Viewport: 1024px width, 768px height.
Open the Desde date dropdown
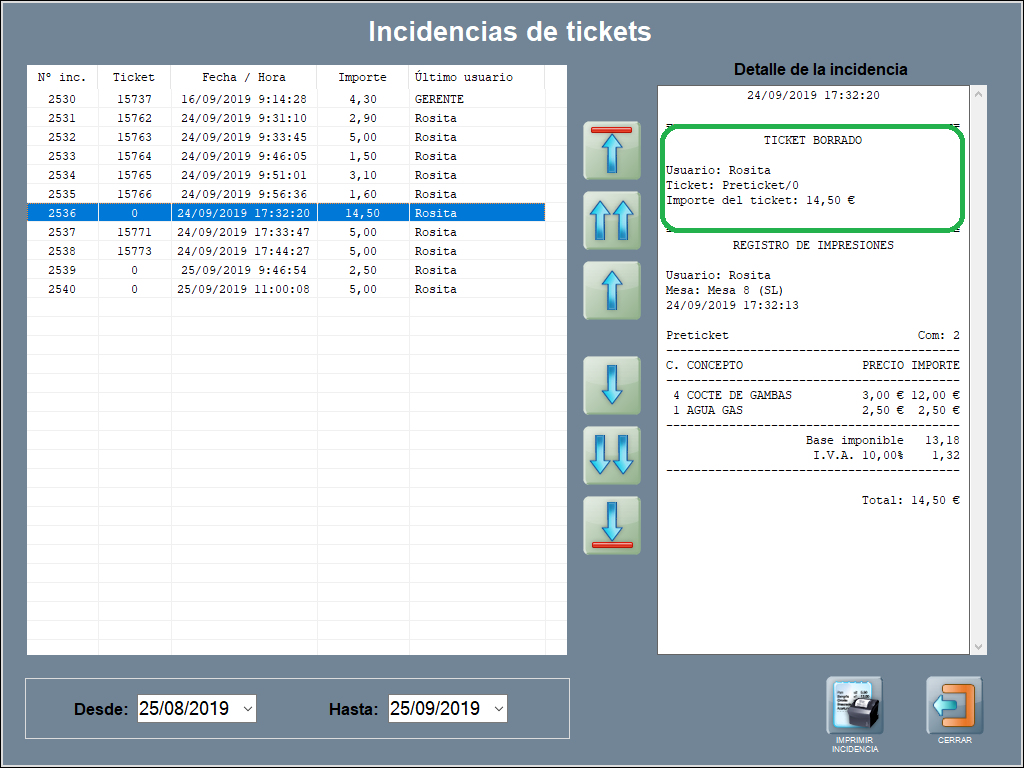click(248, 709)
